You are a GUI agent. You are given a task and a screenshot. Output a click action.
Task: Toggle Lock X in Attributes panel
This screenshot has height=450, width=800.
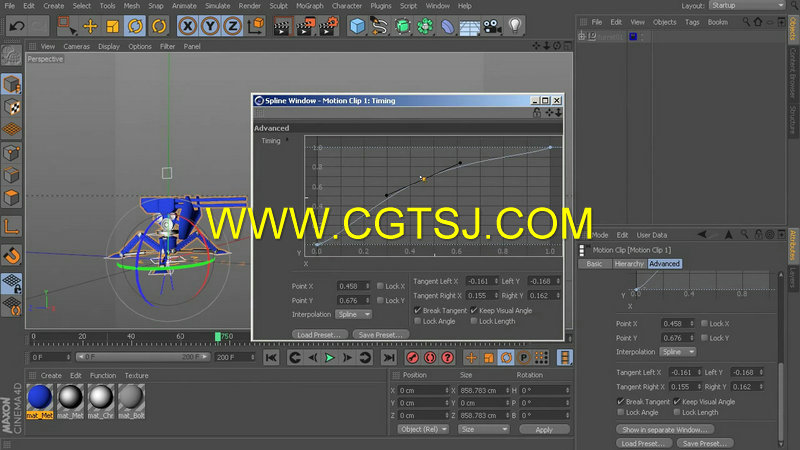pos(705,323)
